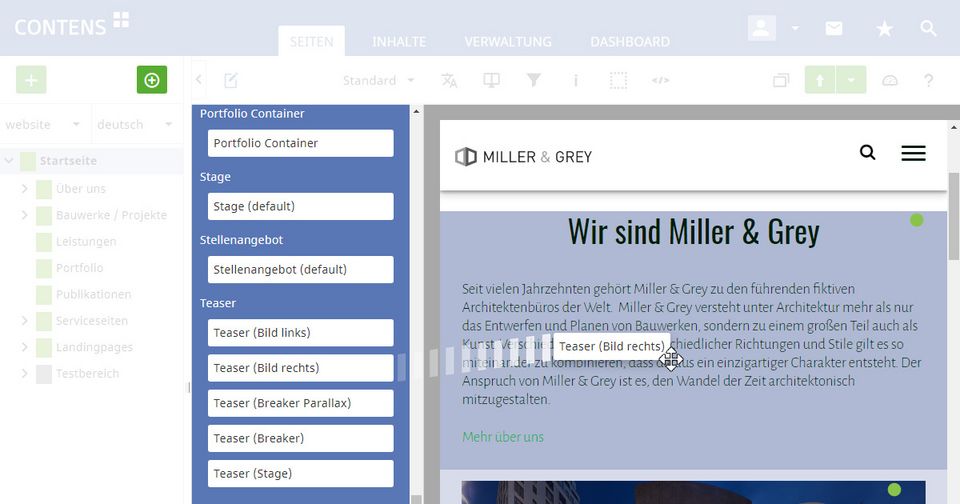960x504 pixels.
Task: Open the DASHBOARD tab
Action: click(629, 42)
